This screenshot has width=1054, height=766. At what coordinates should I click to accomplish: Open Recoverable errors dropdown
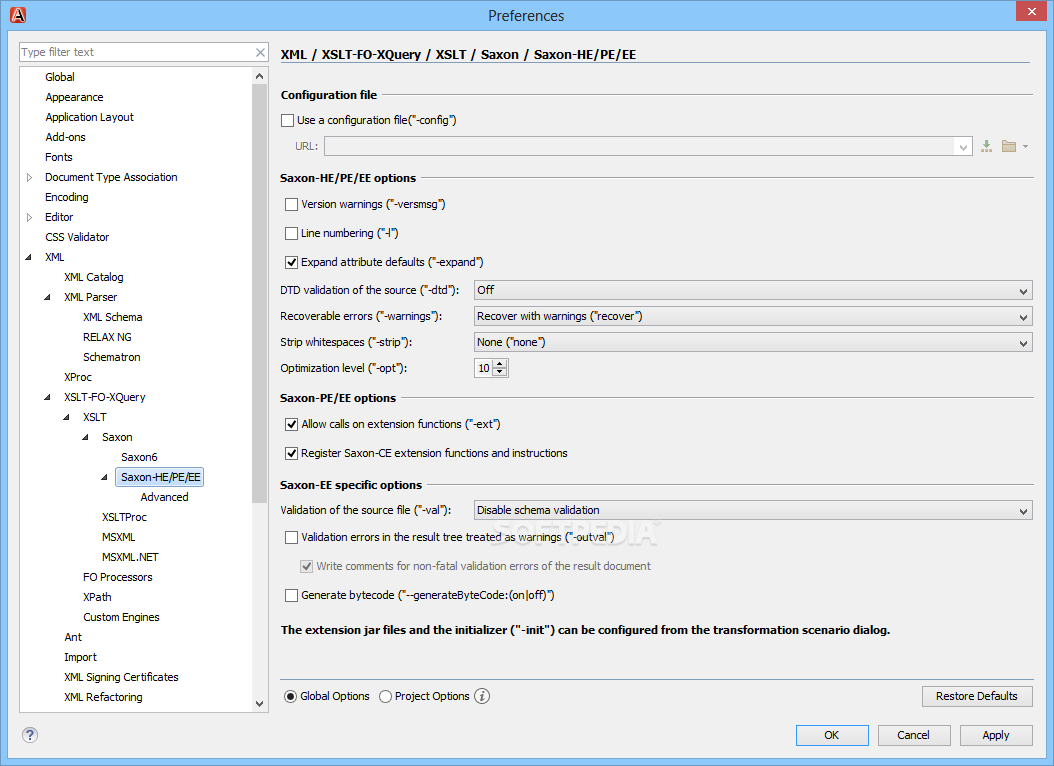(753, 316)
